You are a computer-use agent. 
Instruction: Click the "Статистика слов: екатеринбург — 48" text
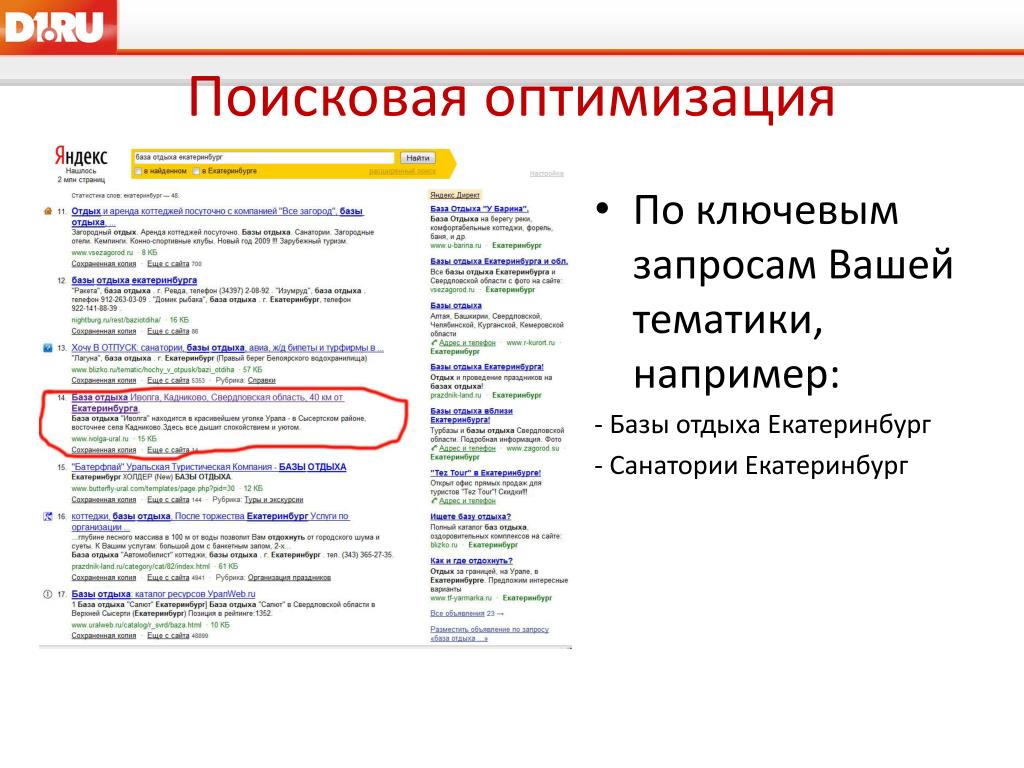pos(125,195)
